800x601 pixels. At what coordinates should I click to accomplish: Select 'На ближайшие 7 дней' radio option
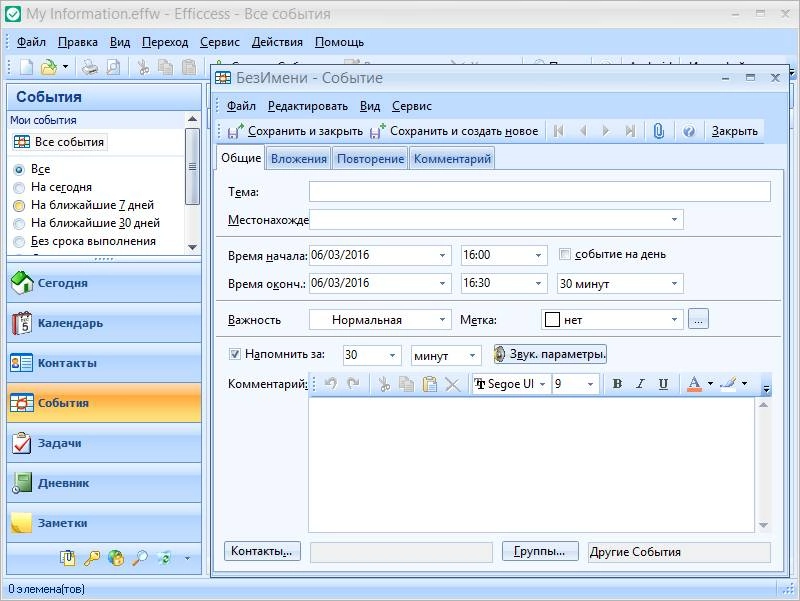click(x=19, y=206)
